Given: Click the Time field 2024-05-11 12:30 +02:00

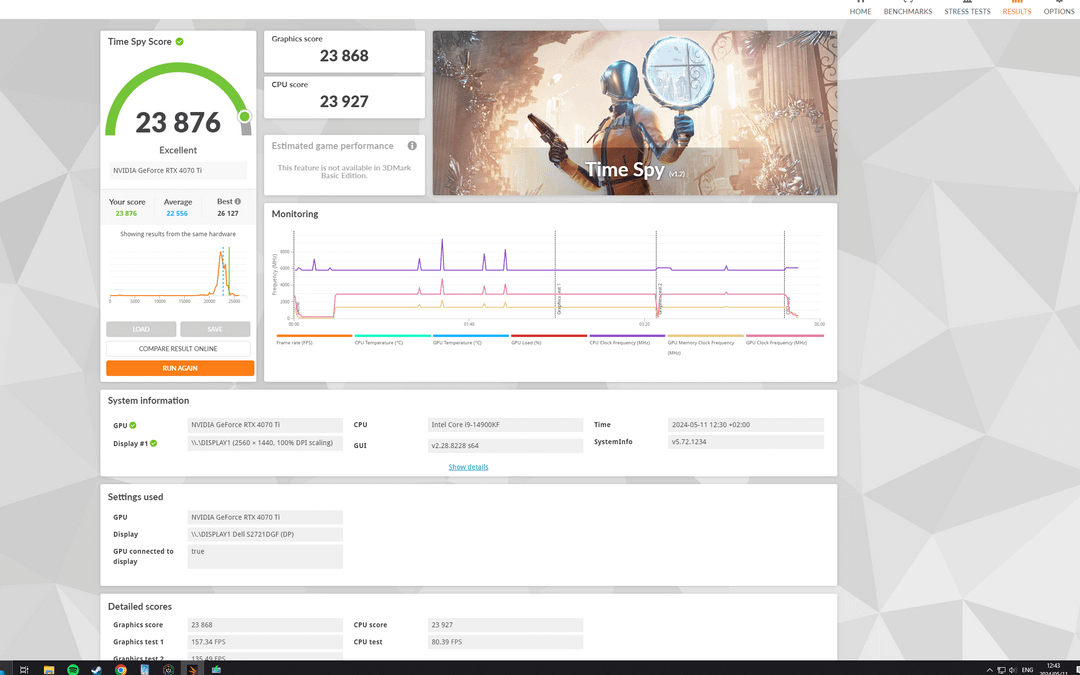Looking at the screenshot, I should [746, 425].
